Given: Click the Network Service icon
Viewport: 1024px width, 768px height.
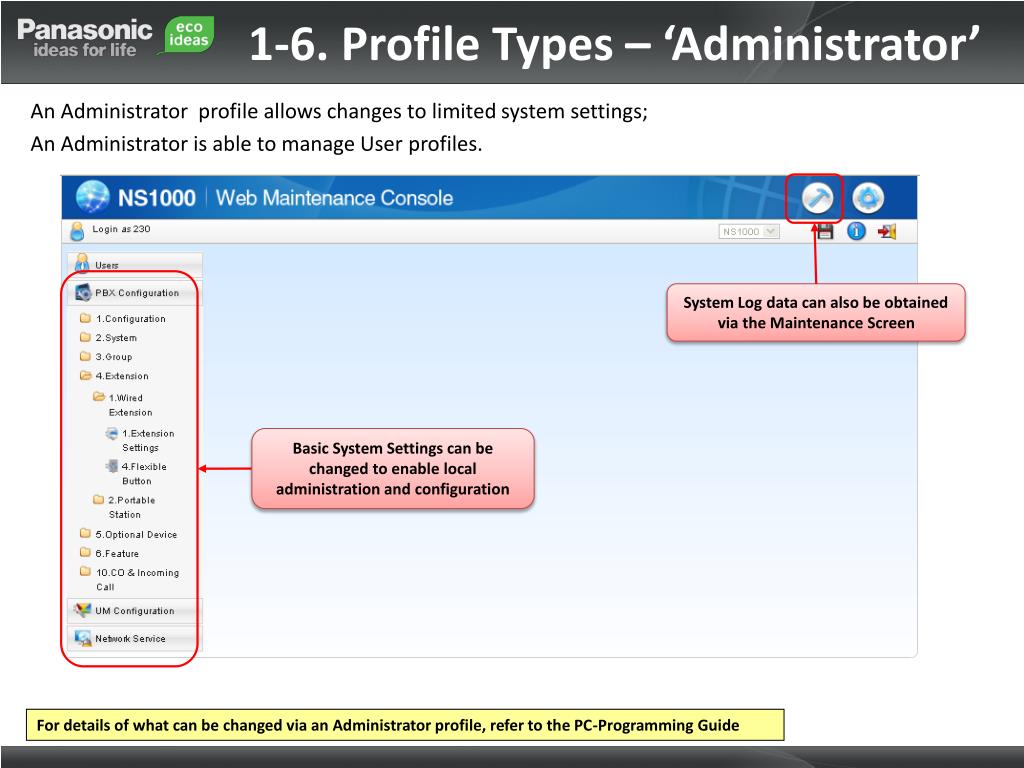Looking at the screenshot, I should tap(83, 638).
